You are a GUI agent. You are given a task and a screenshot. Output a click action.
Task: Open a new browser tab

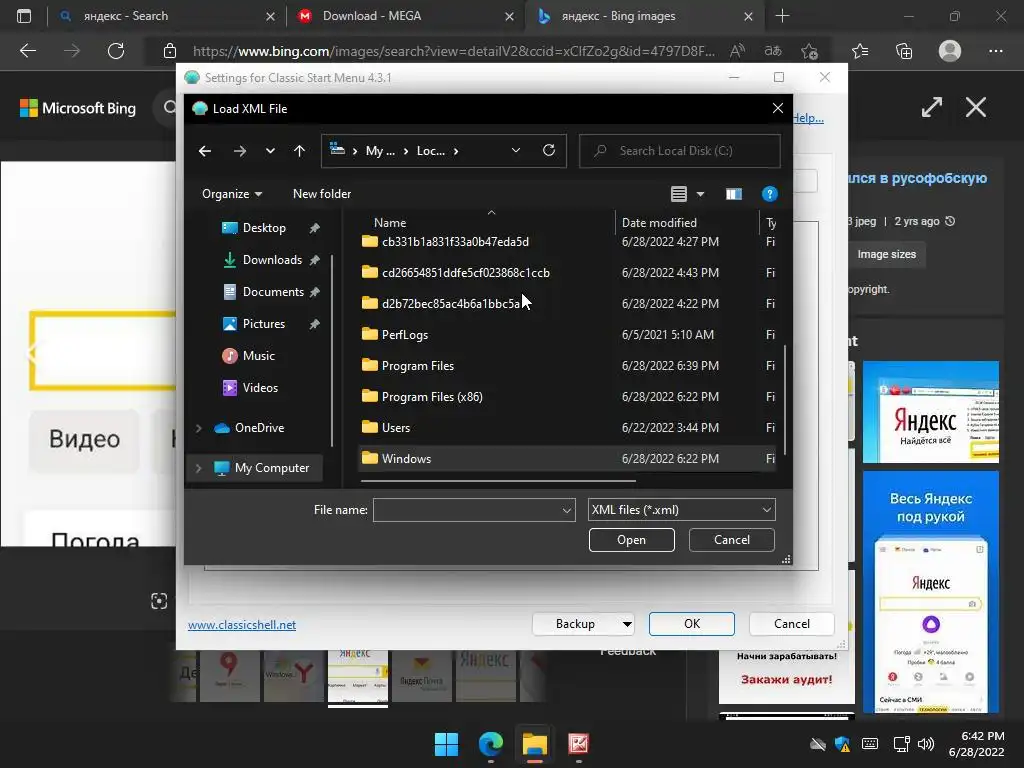coord(782,16)
